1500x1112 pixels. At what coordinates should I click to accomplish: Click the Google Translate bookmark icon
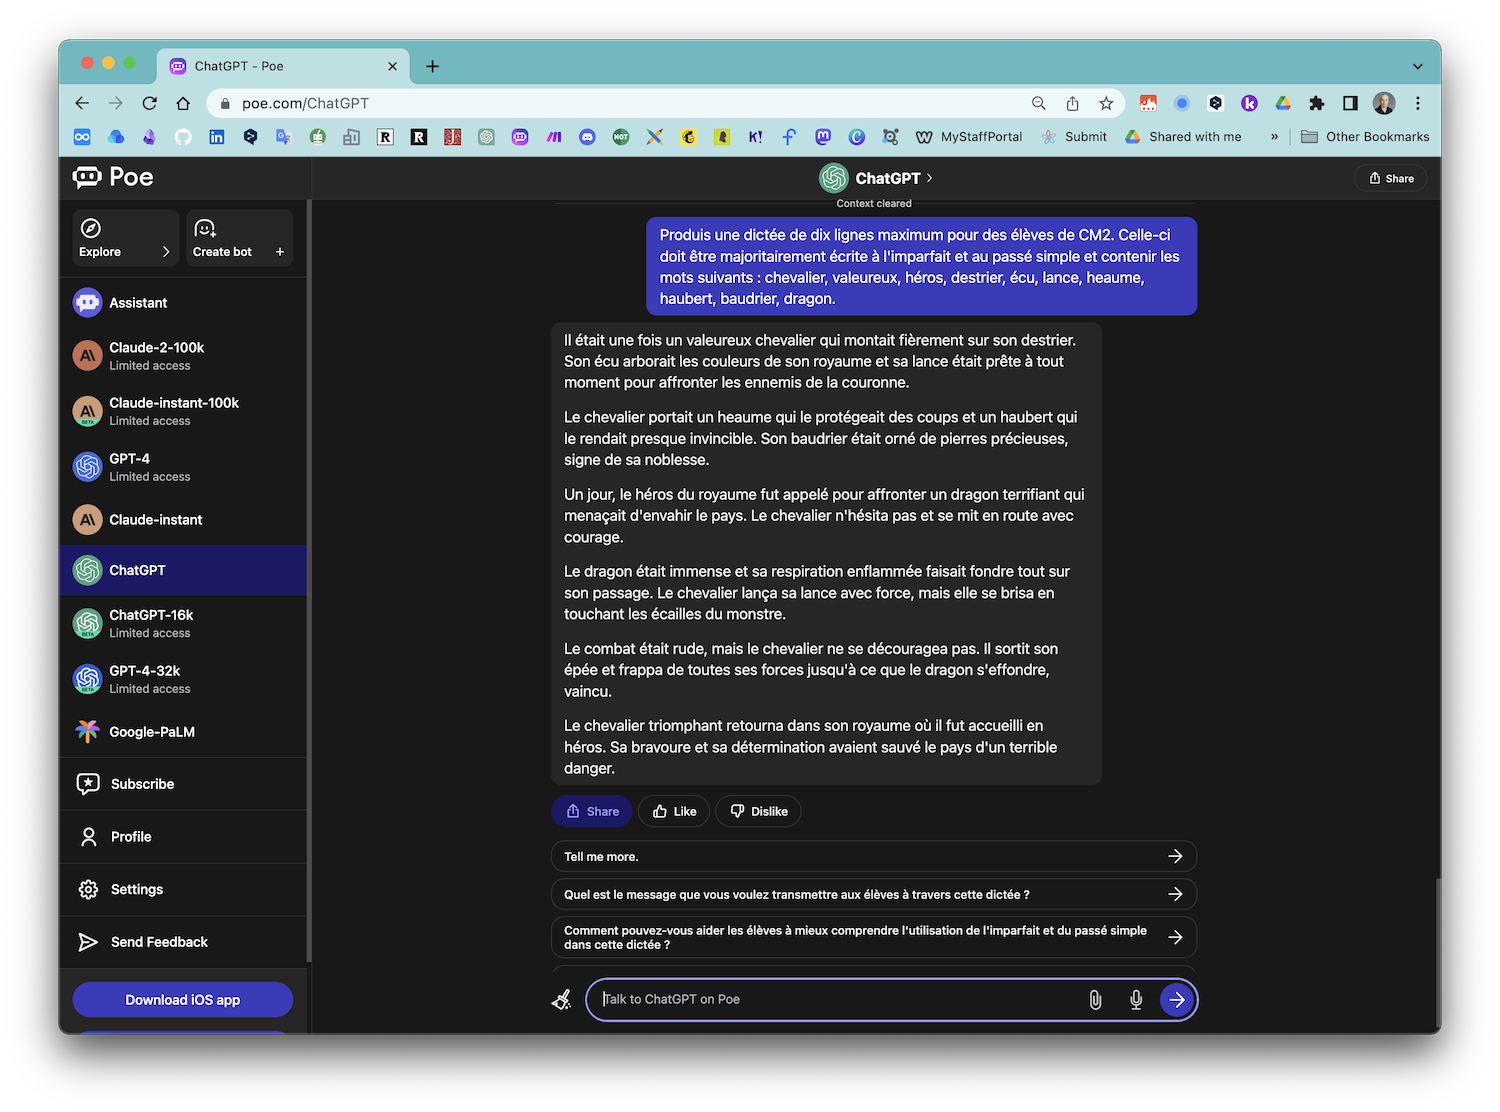tap(284, 137)
